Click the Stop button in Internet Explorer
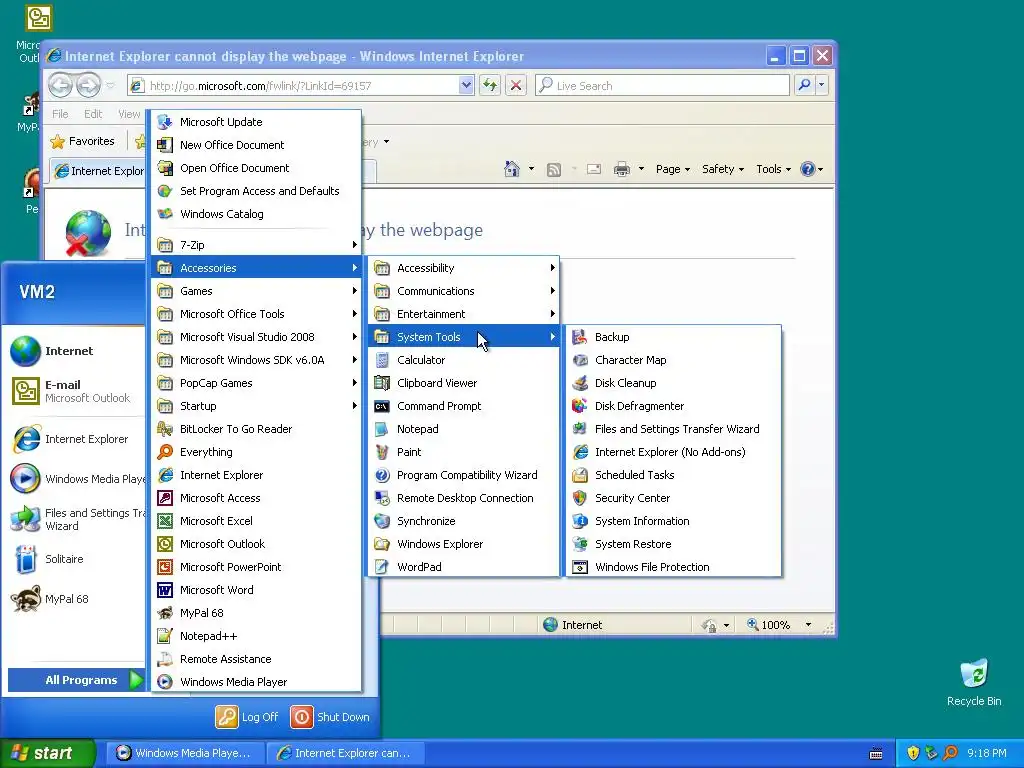This screenshot has width=1024, height=768. click(516, 85)
